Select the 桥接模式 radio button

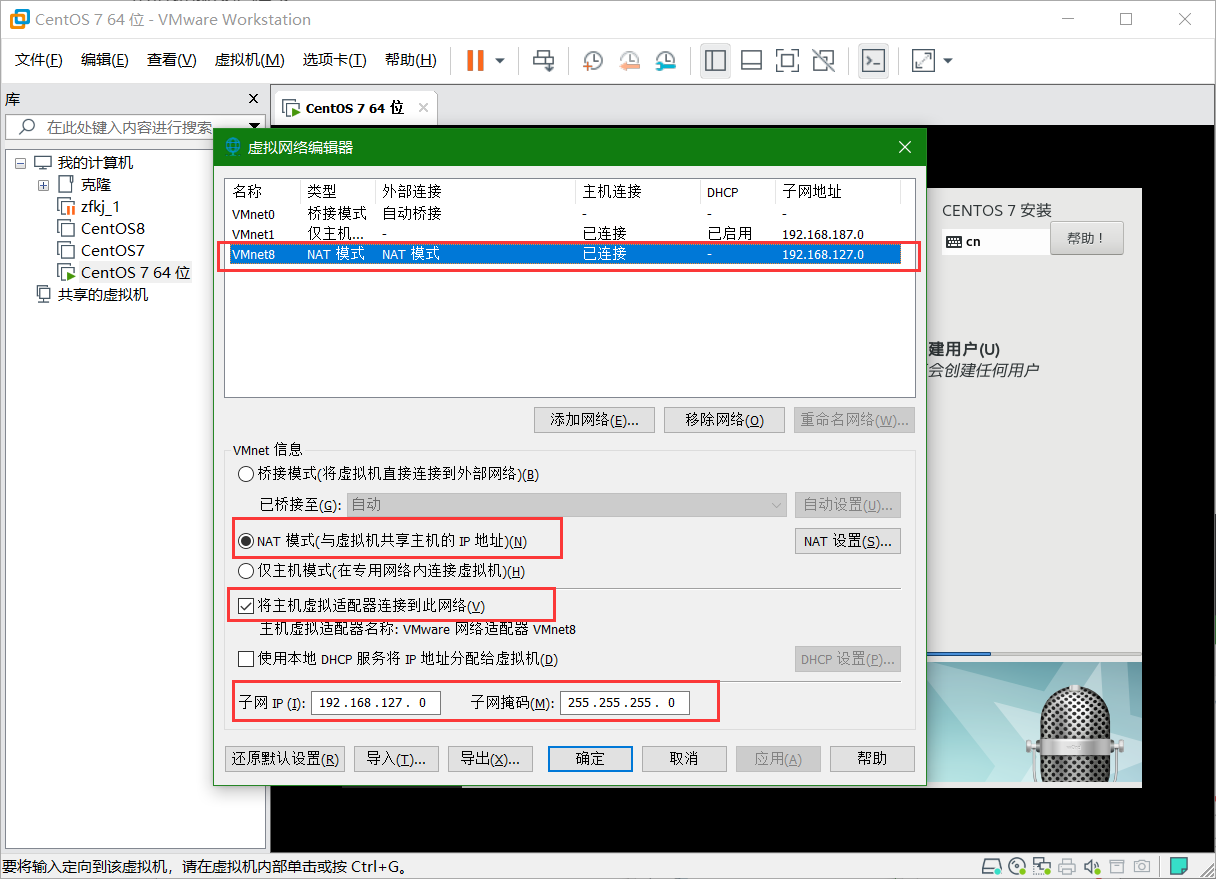(x=246, y=474)
